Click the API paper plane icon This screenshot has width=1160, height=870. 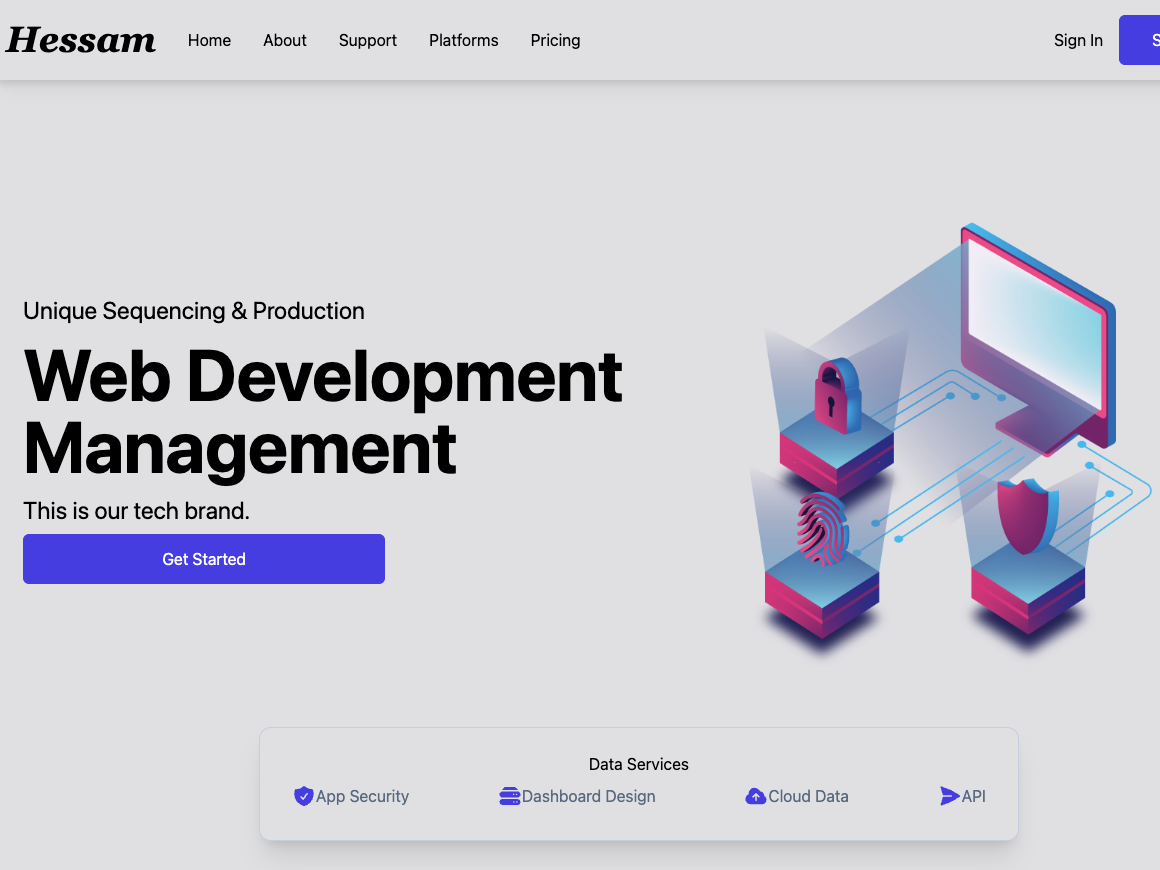coord(949,796)
